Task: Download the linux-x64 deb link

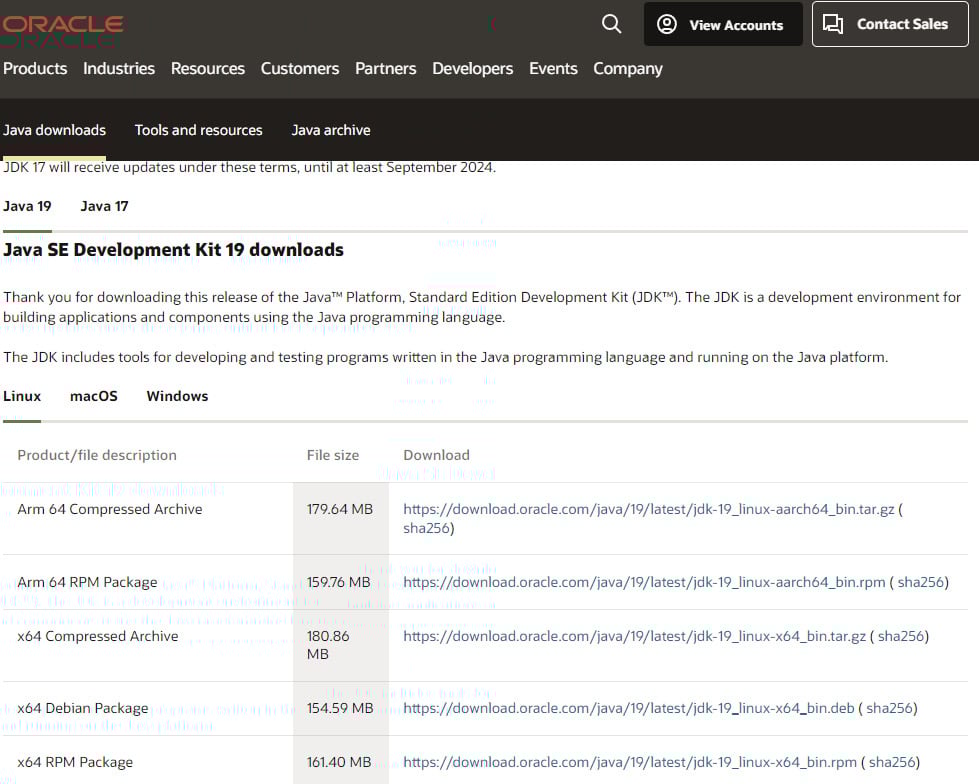Action: click(629, 708)
